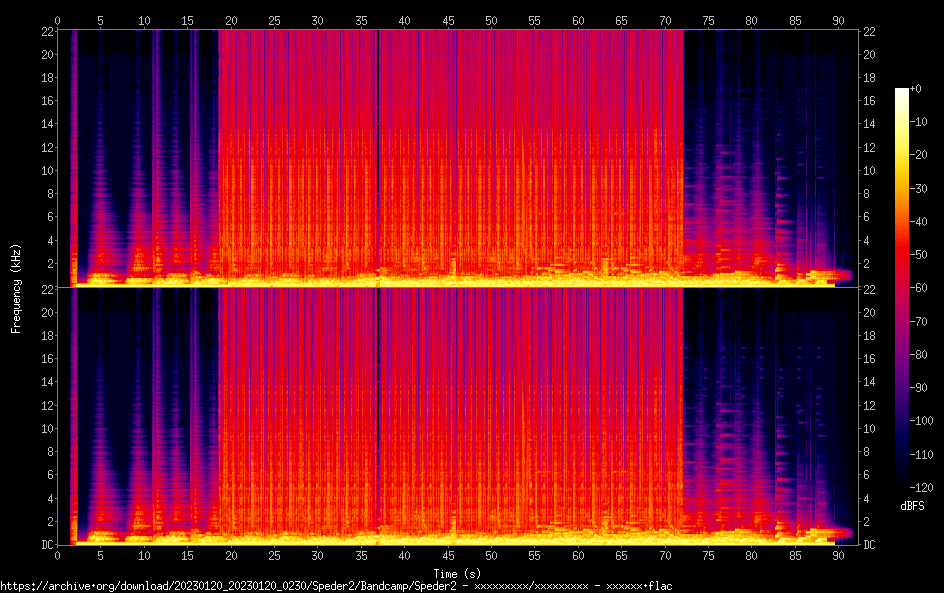The height and width of the screenshot is (593, 944).
Task: Click the 70 second tick on the bottom time axis
Action: tap(664, 556)
